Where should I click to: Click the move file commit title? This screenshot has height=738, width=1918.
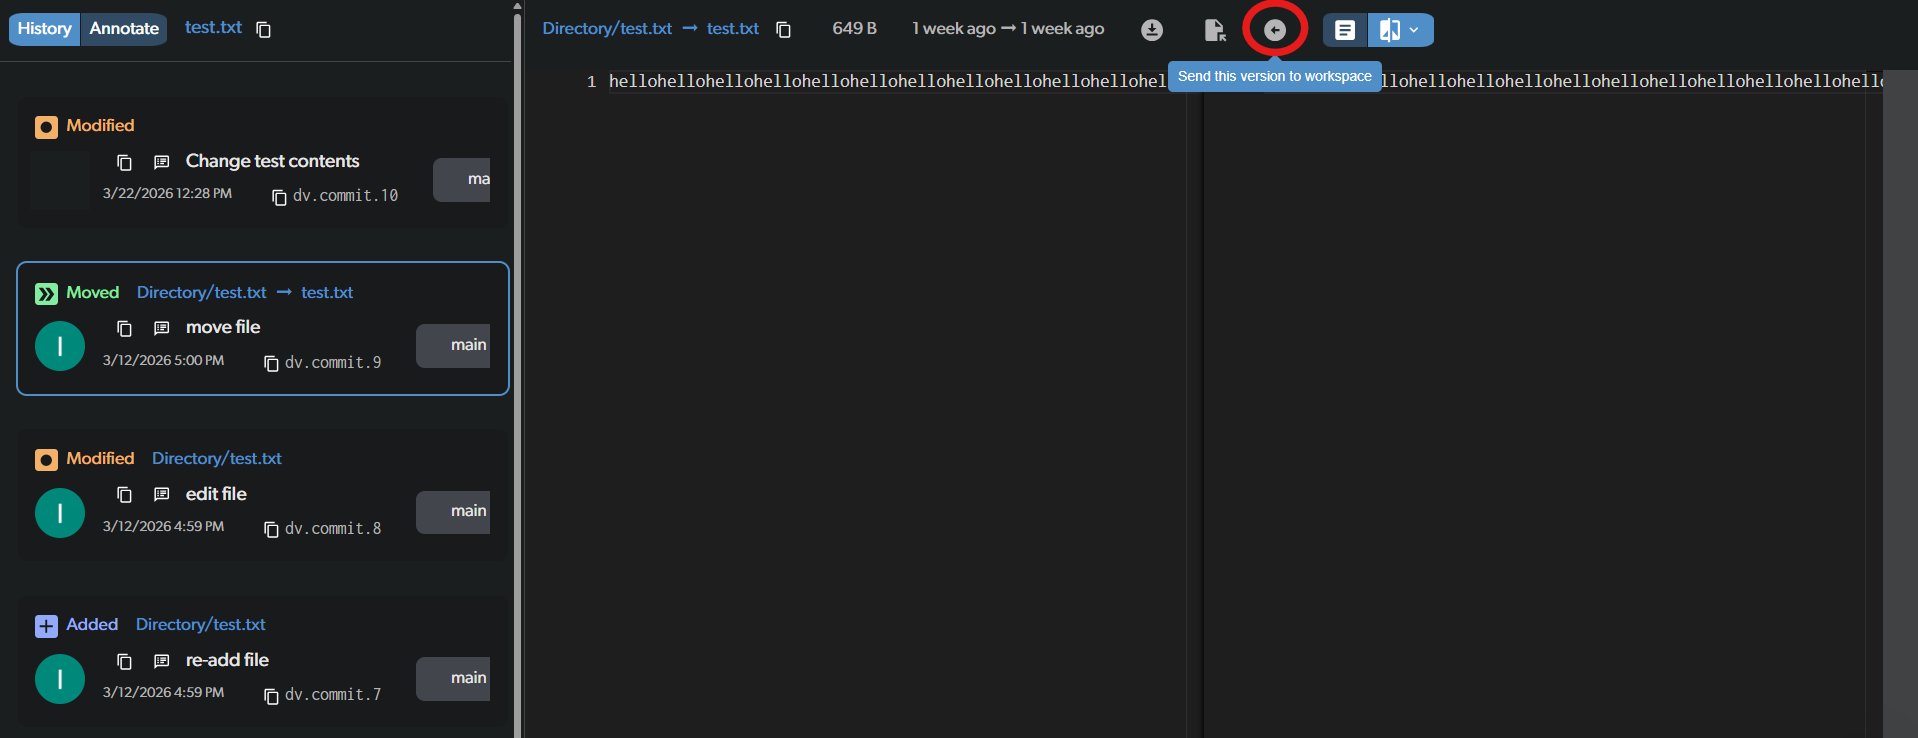tap(223, 327)
